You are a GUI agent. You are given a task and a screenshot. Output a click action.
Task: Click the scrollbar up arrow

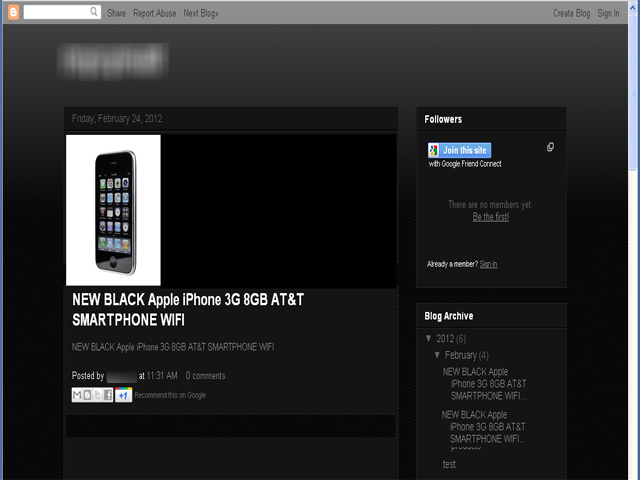pyautogui.click(x=633, y=8)
